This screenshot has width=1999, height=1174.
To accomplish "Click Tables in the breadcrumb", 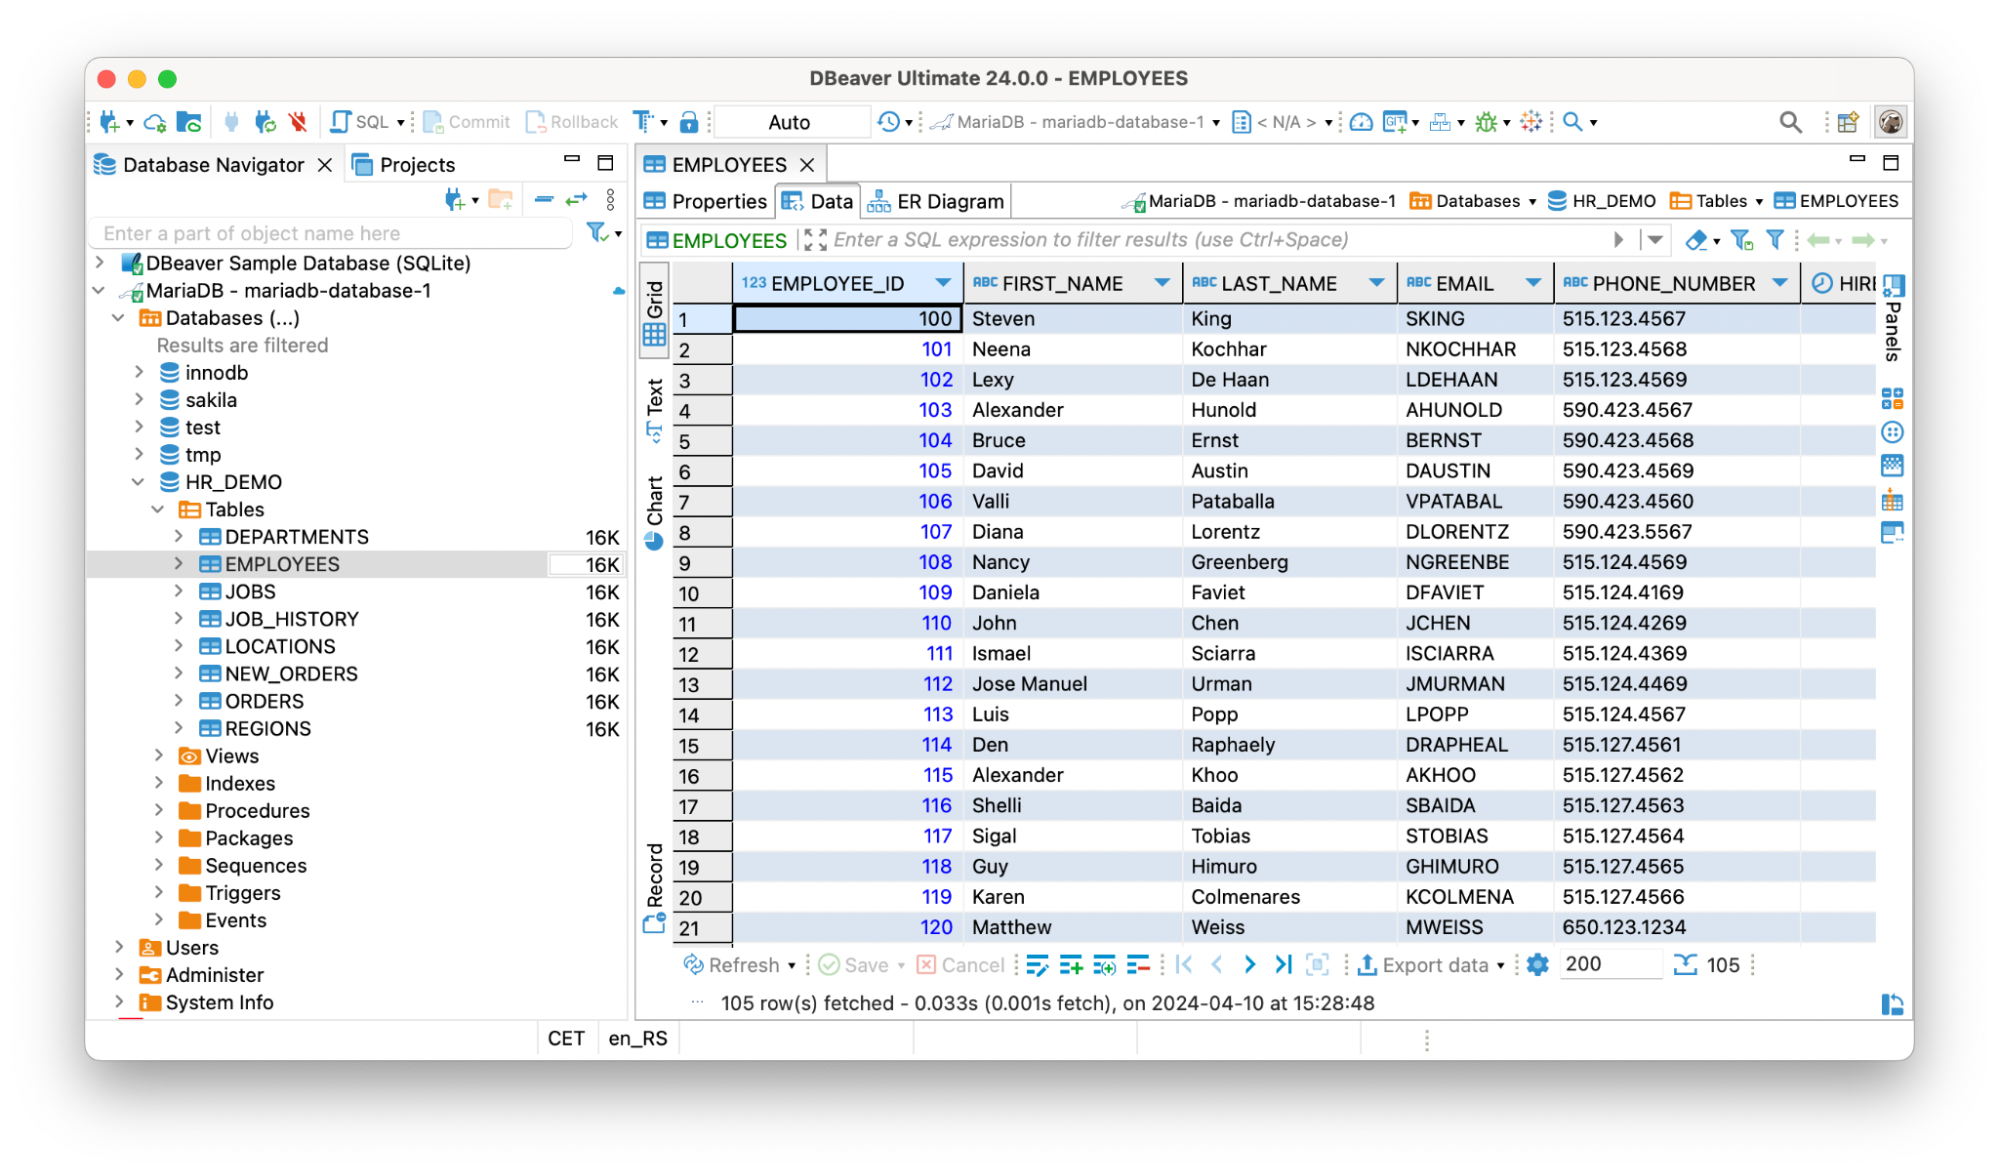I will [x=1709, y=201].
